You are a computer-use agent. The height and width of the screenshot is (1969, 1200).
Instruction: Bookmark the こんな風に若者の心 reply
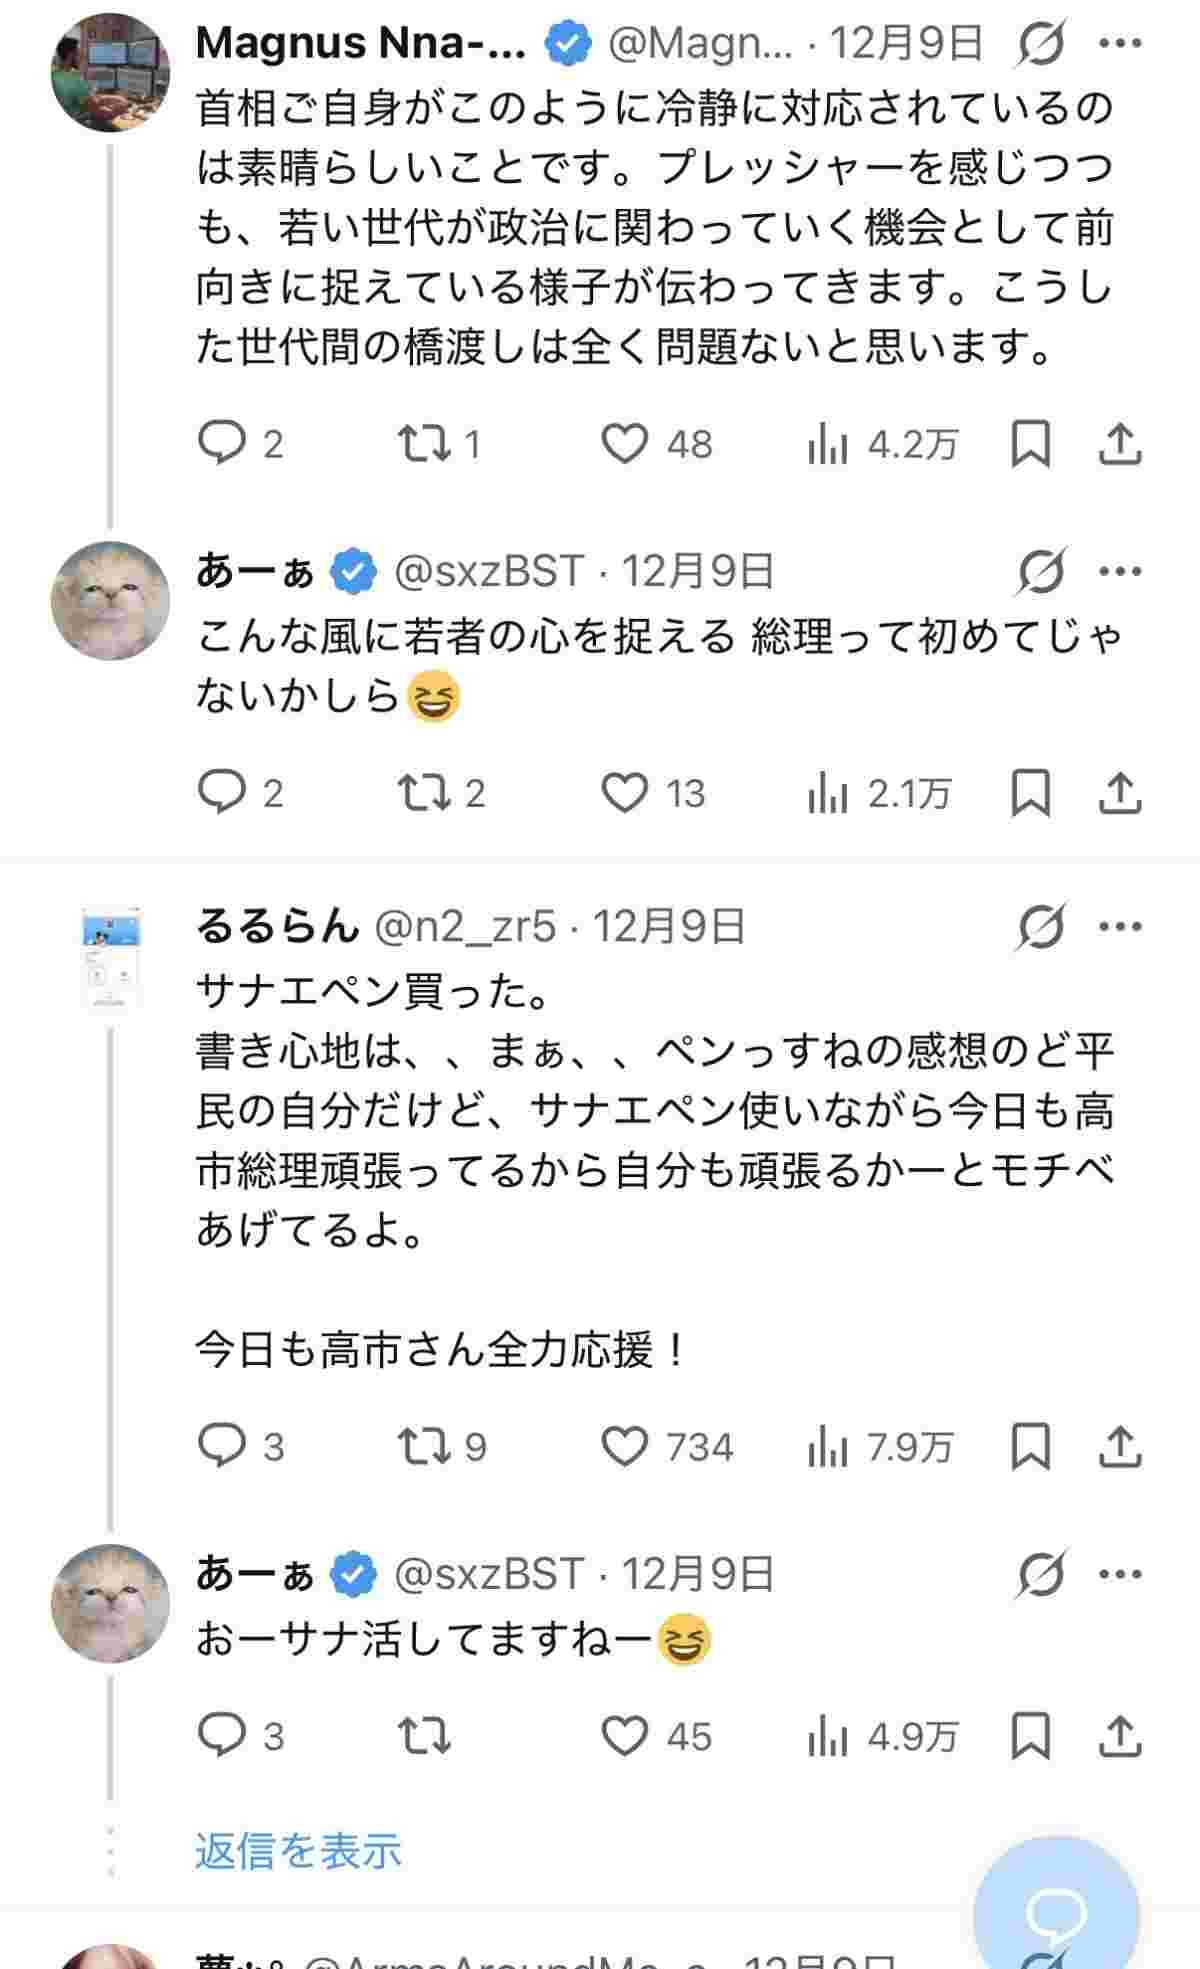[x=1030, y=794]
